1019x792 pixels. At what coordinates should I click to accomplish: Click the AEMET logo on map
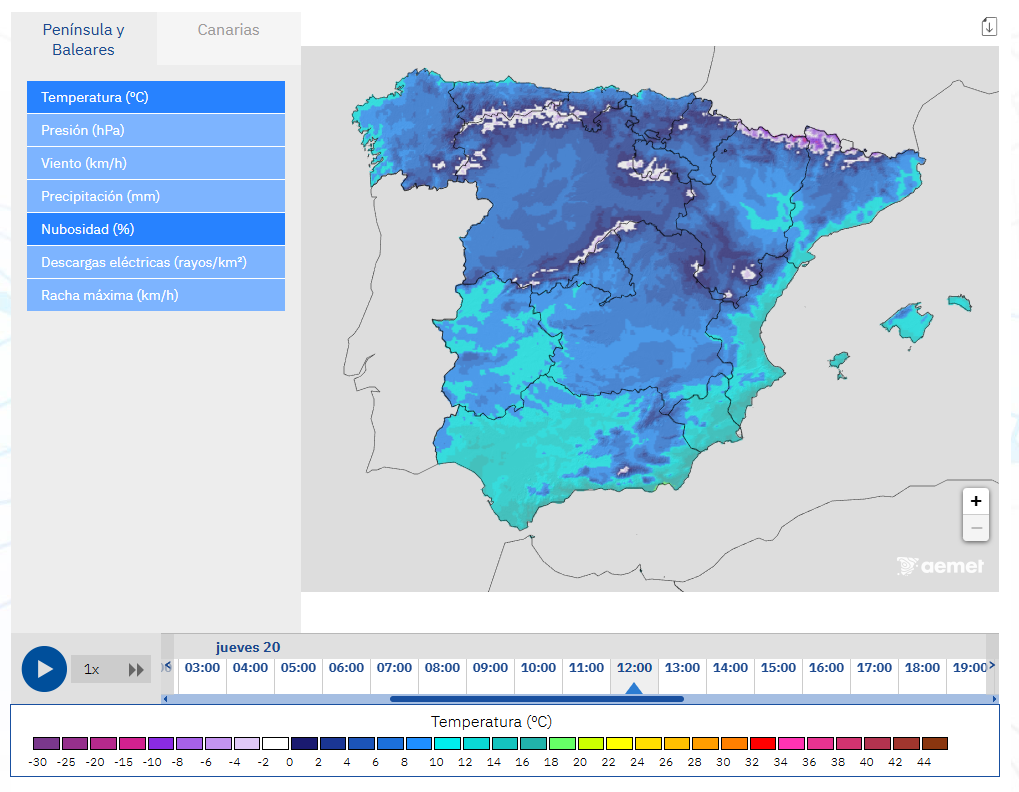click(940, 566)
